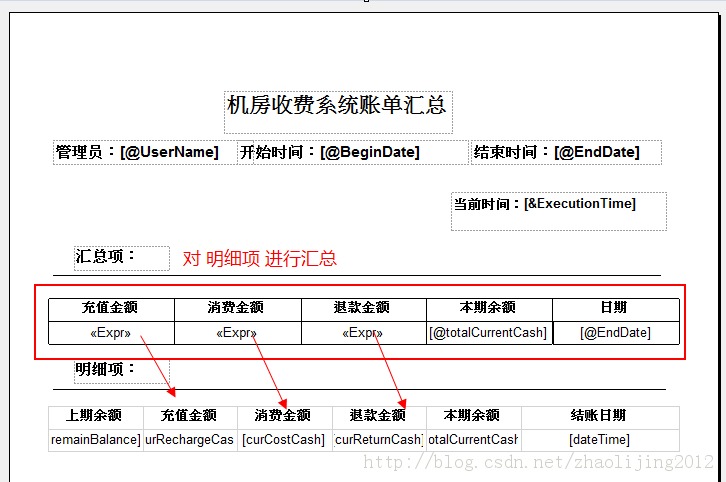Click detail table header 上期余额

[x=96, y=418]
